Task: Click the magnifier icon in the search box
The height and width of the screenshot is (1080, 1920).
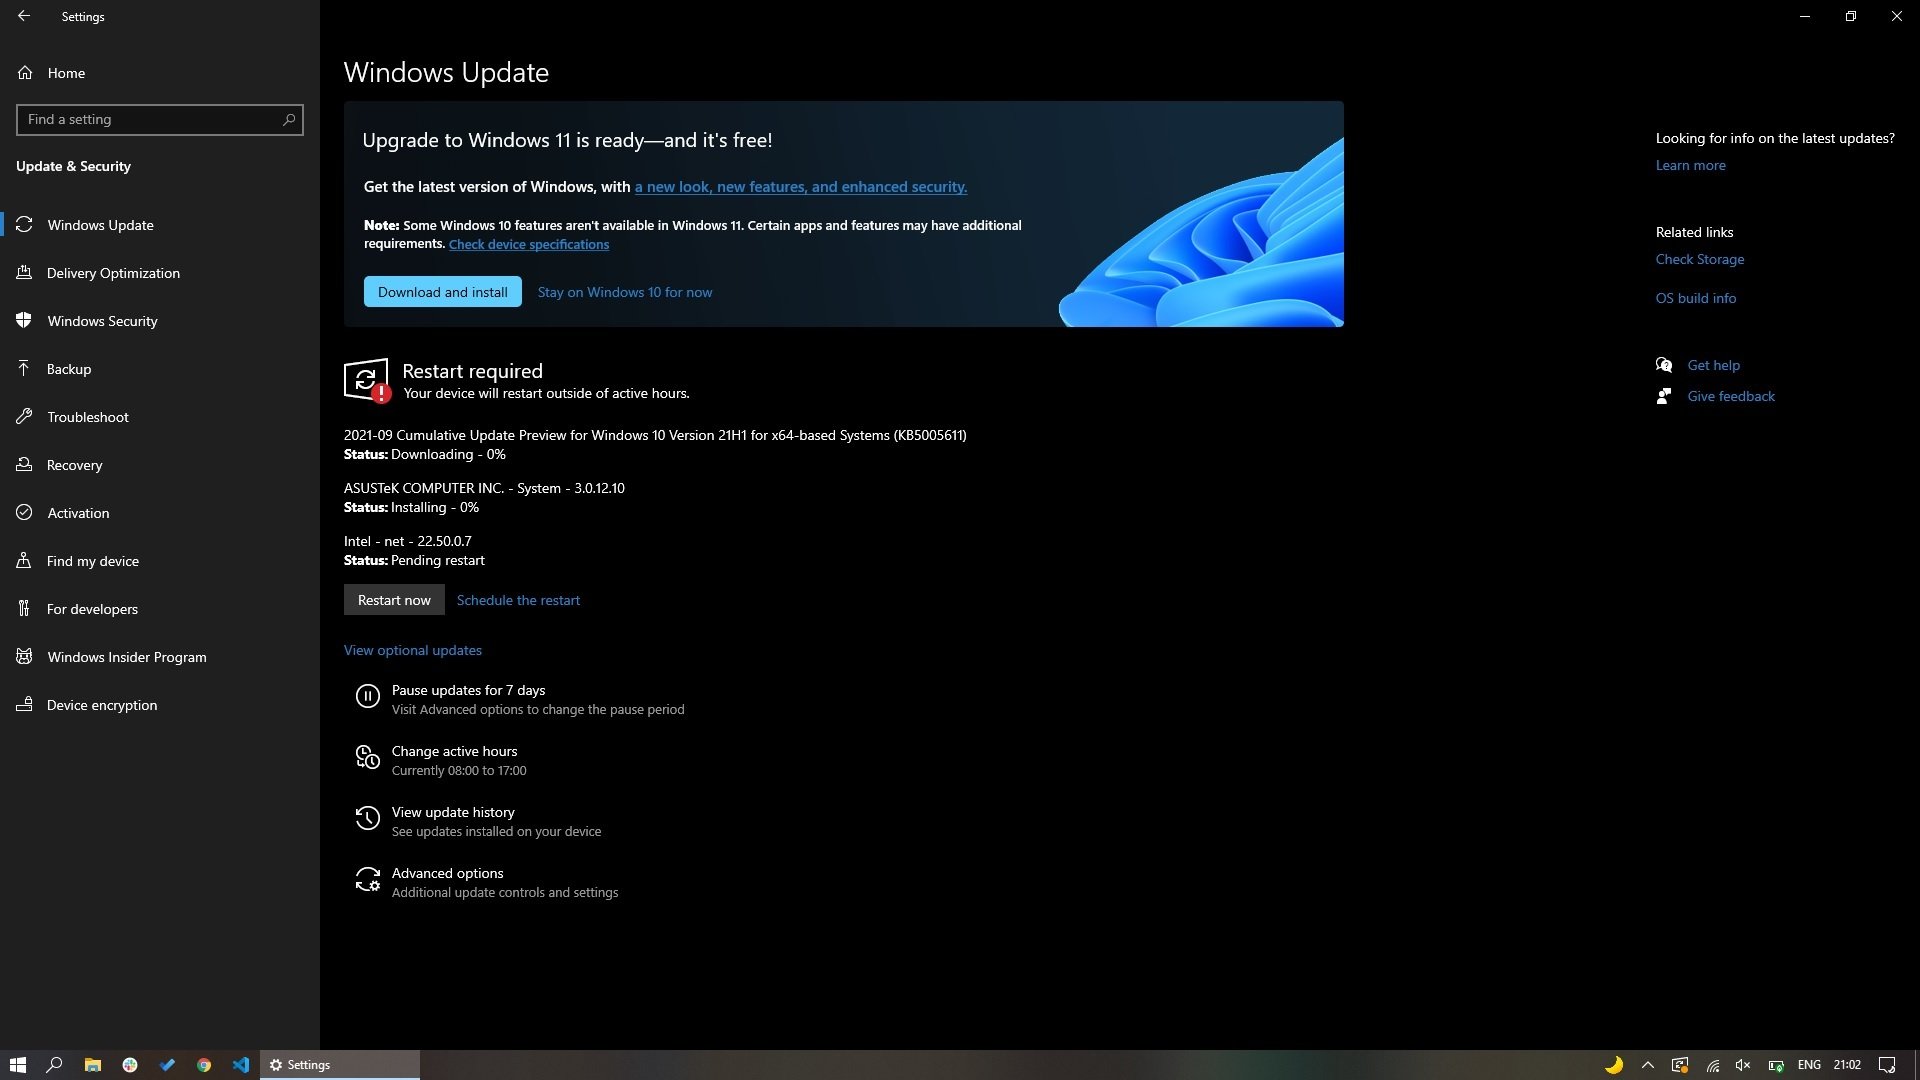Action: (289, 120)
